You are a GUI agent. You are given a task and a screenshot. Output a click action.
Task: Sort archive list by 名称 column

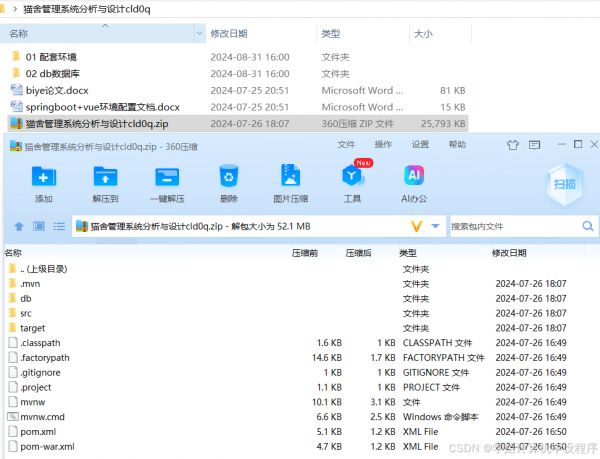13,253
